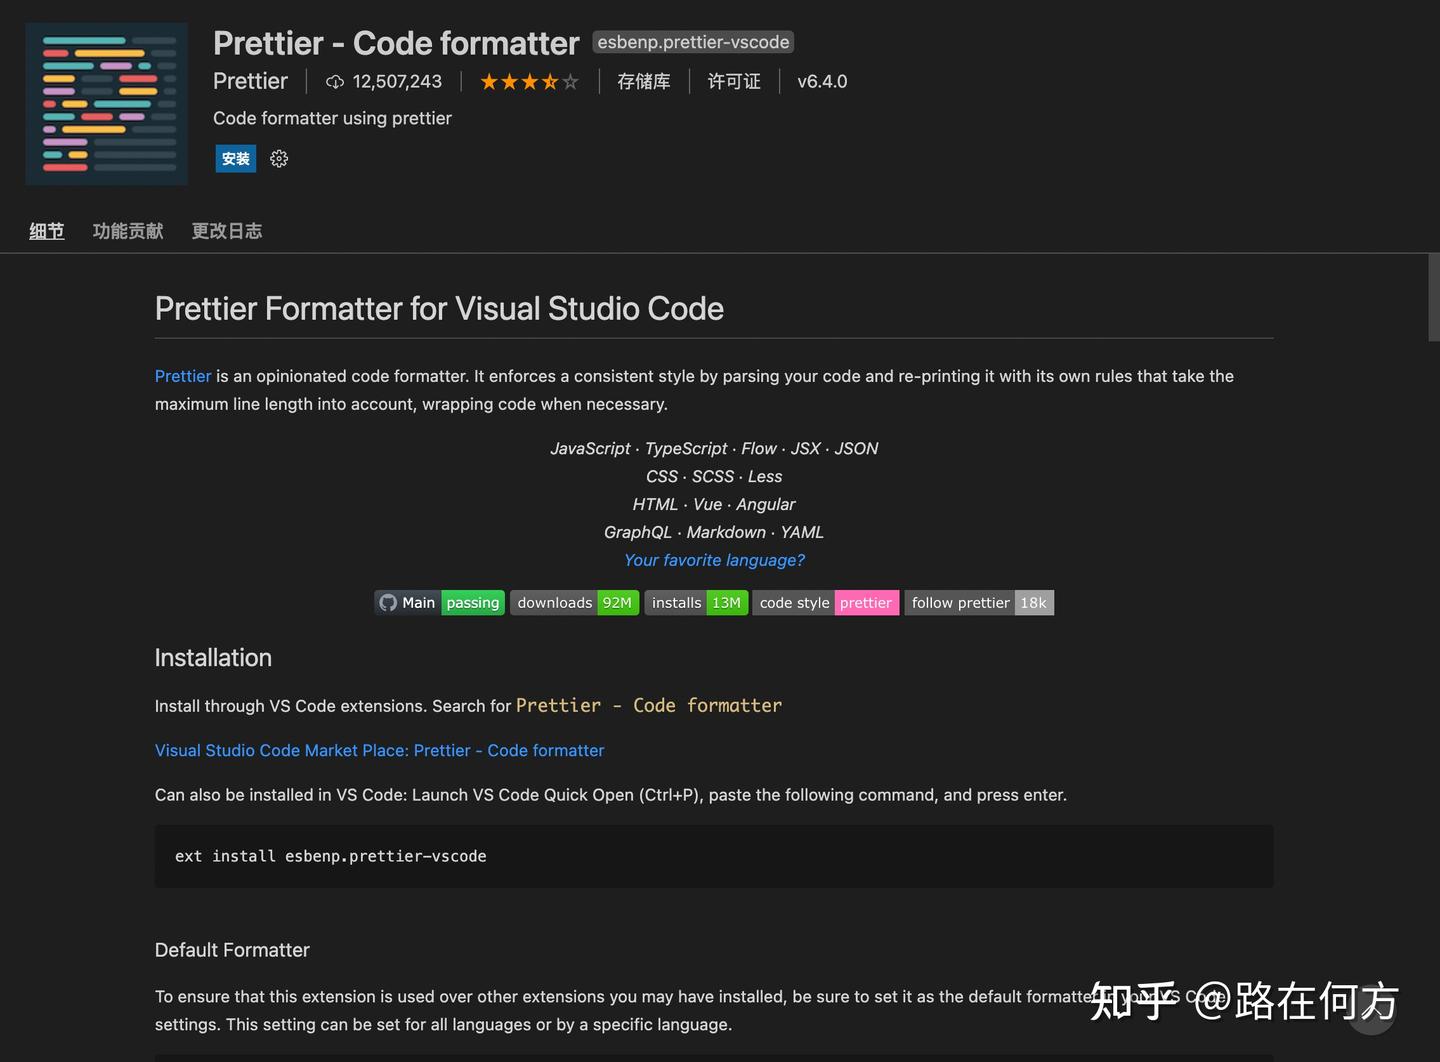Rate the extension via the star rating
The height and width of the screenshot is (1062, 1440).
[x=529, y=81]
